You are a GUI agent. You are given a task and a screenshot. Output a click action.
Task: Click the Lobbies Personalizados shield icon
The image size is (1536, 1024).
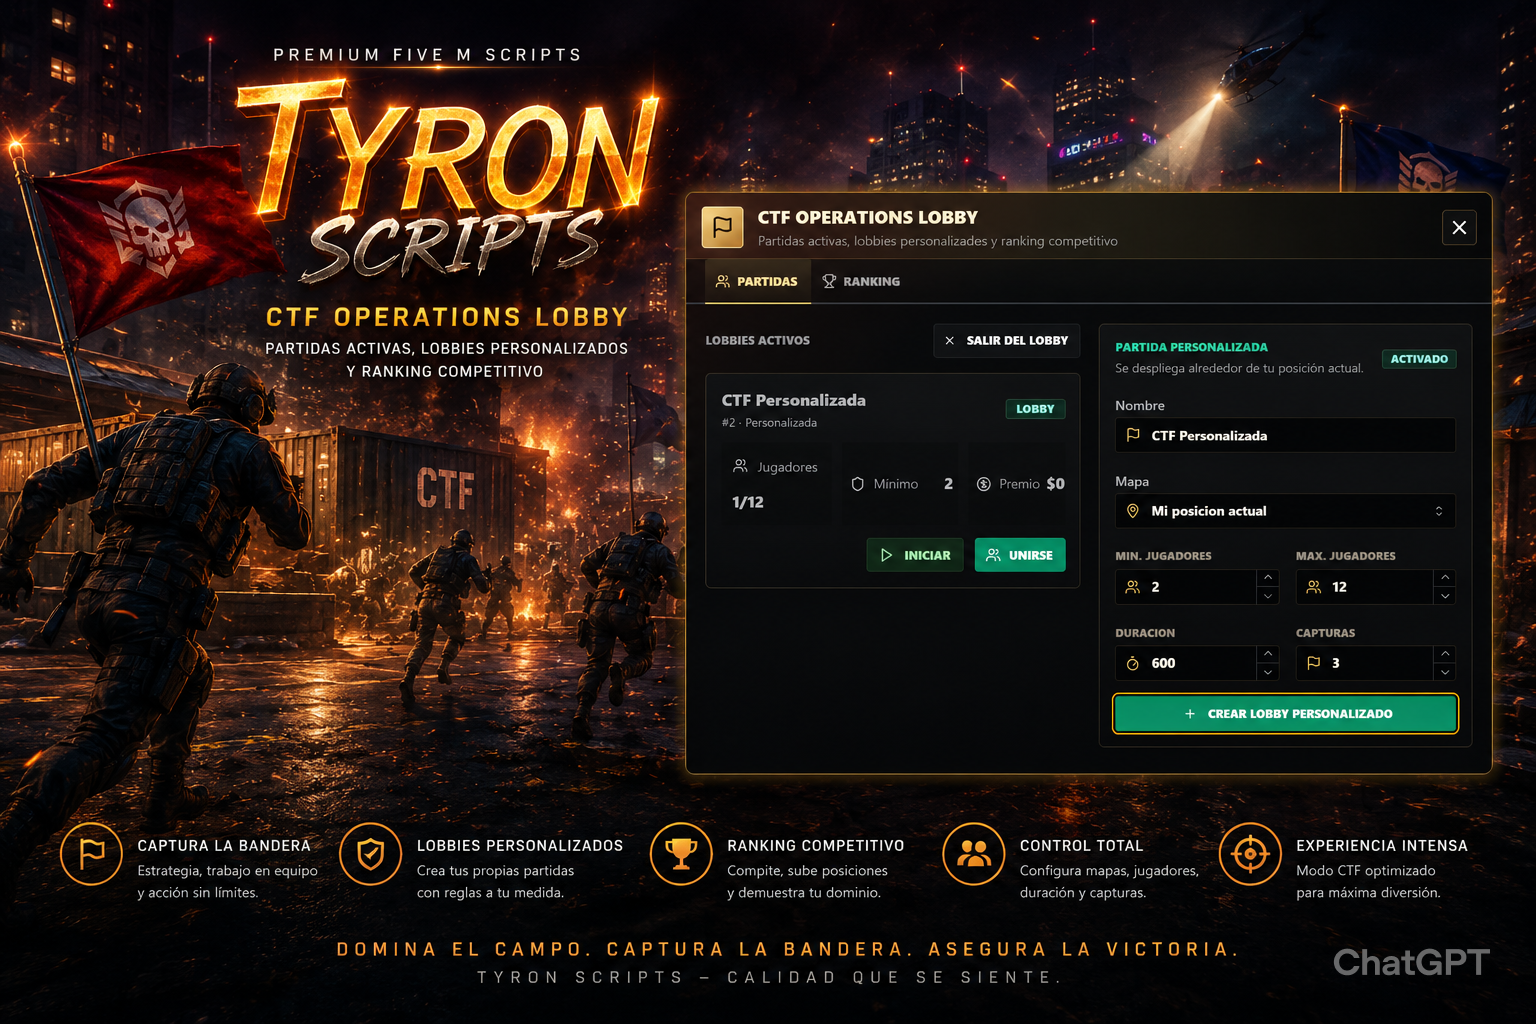tap(370, 854)
